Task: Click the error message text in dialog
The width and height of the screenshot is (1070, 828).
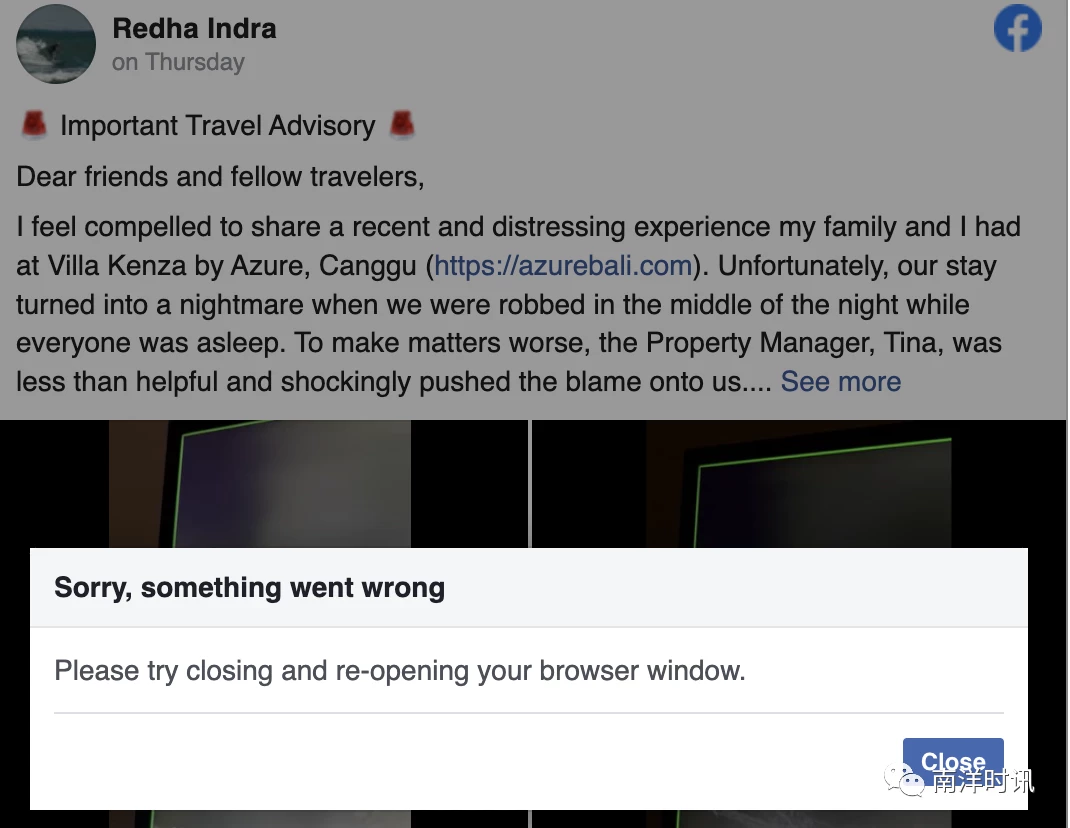Action: pyautogui.click(x=400, y=670)
